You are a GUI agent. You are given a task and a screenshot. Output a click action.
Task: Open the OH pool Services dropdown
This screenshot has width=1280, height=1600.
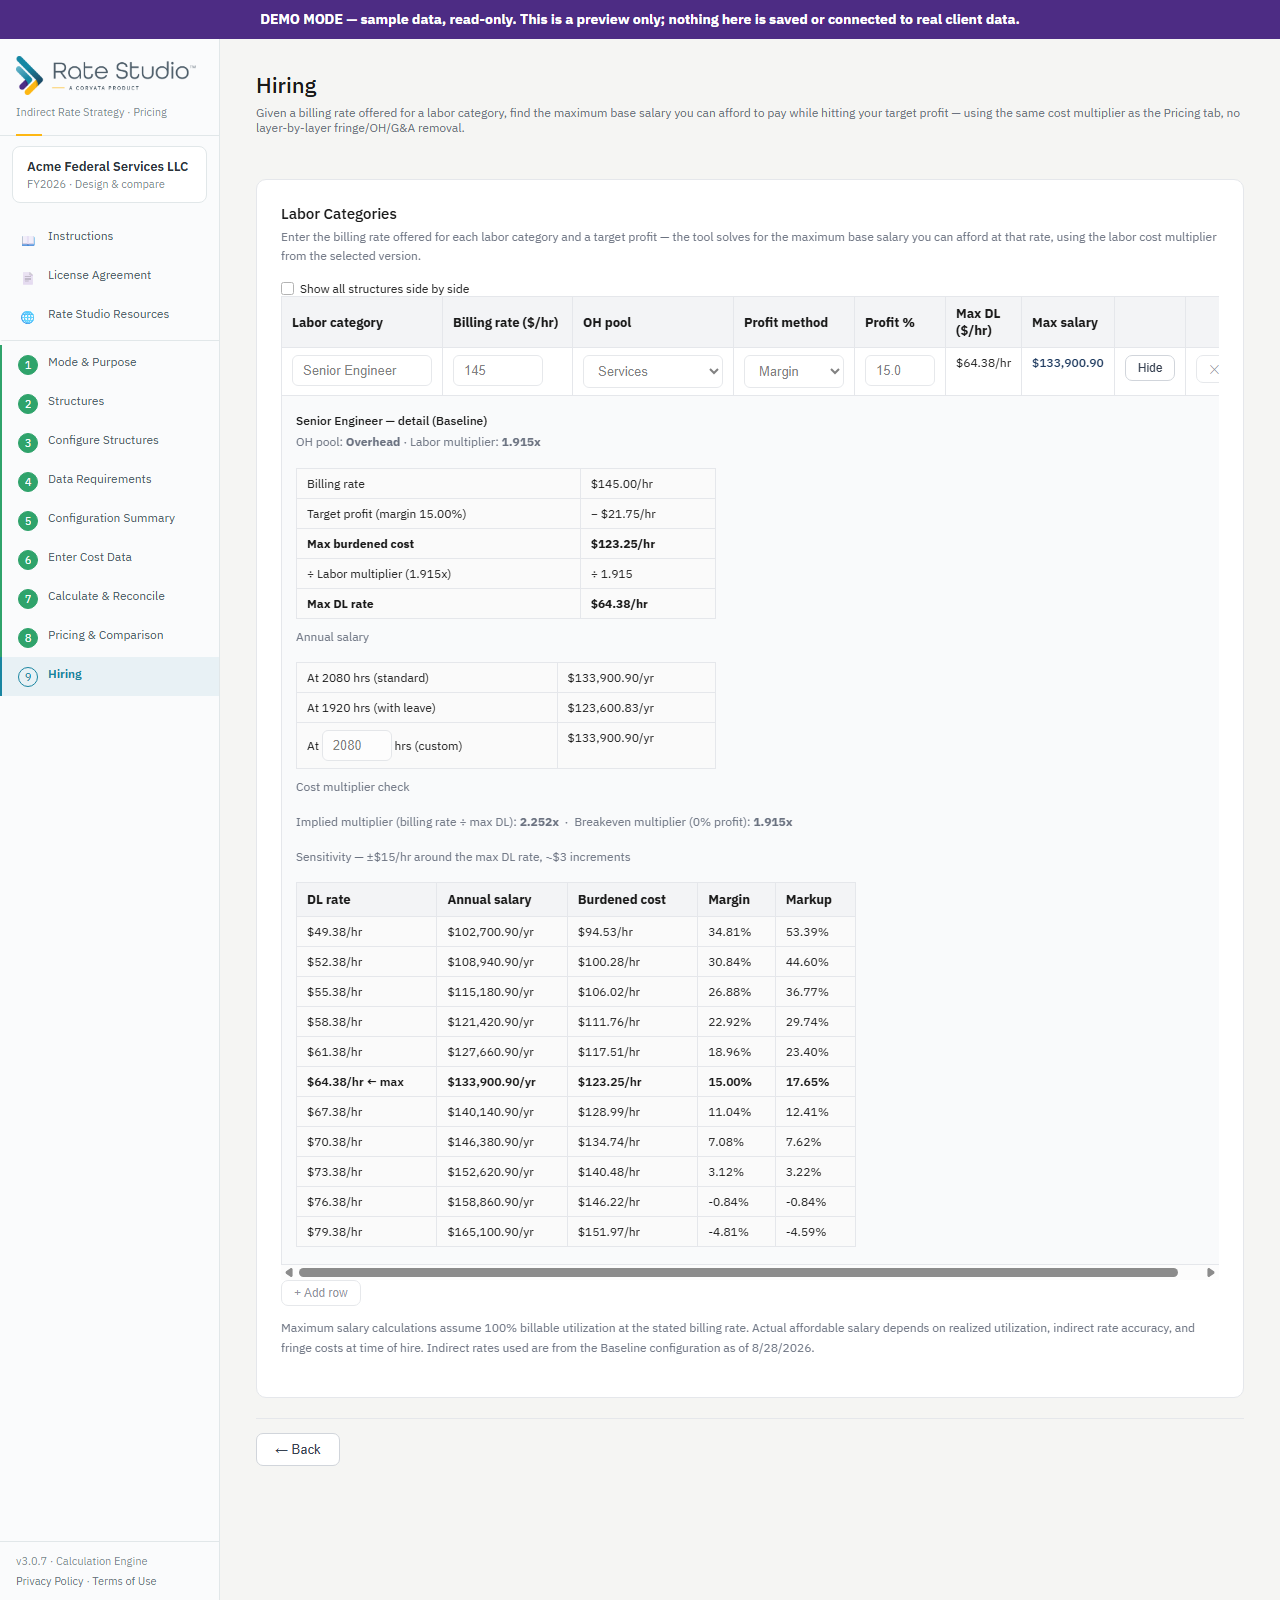click(x=653, y=371)
